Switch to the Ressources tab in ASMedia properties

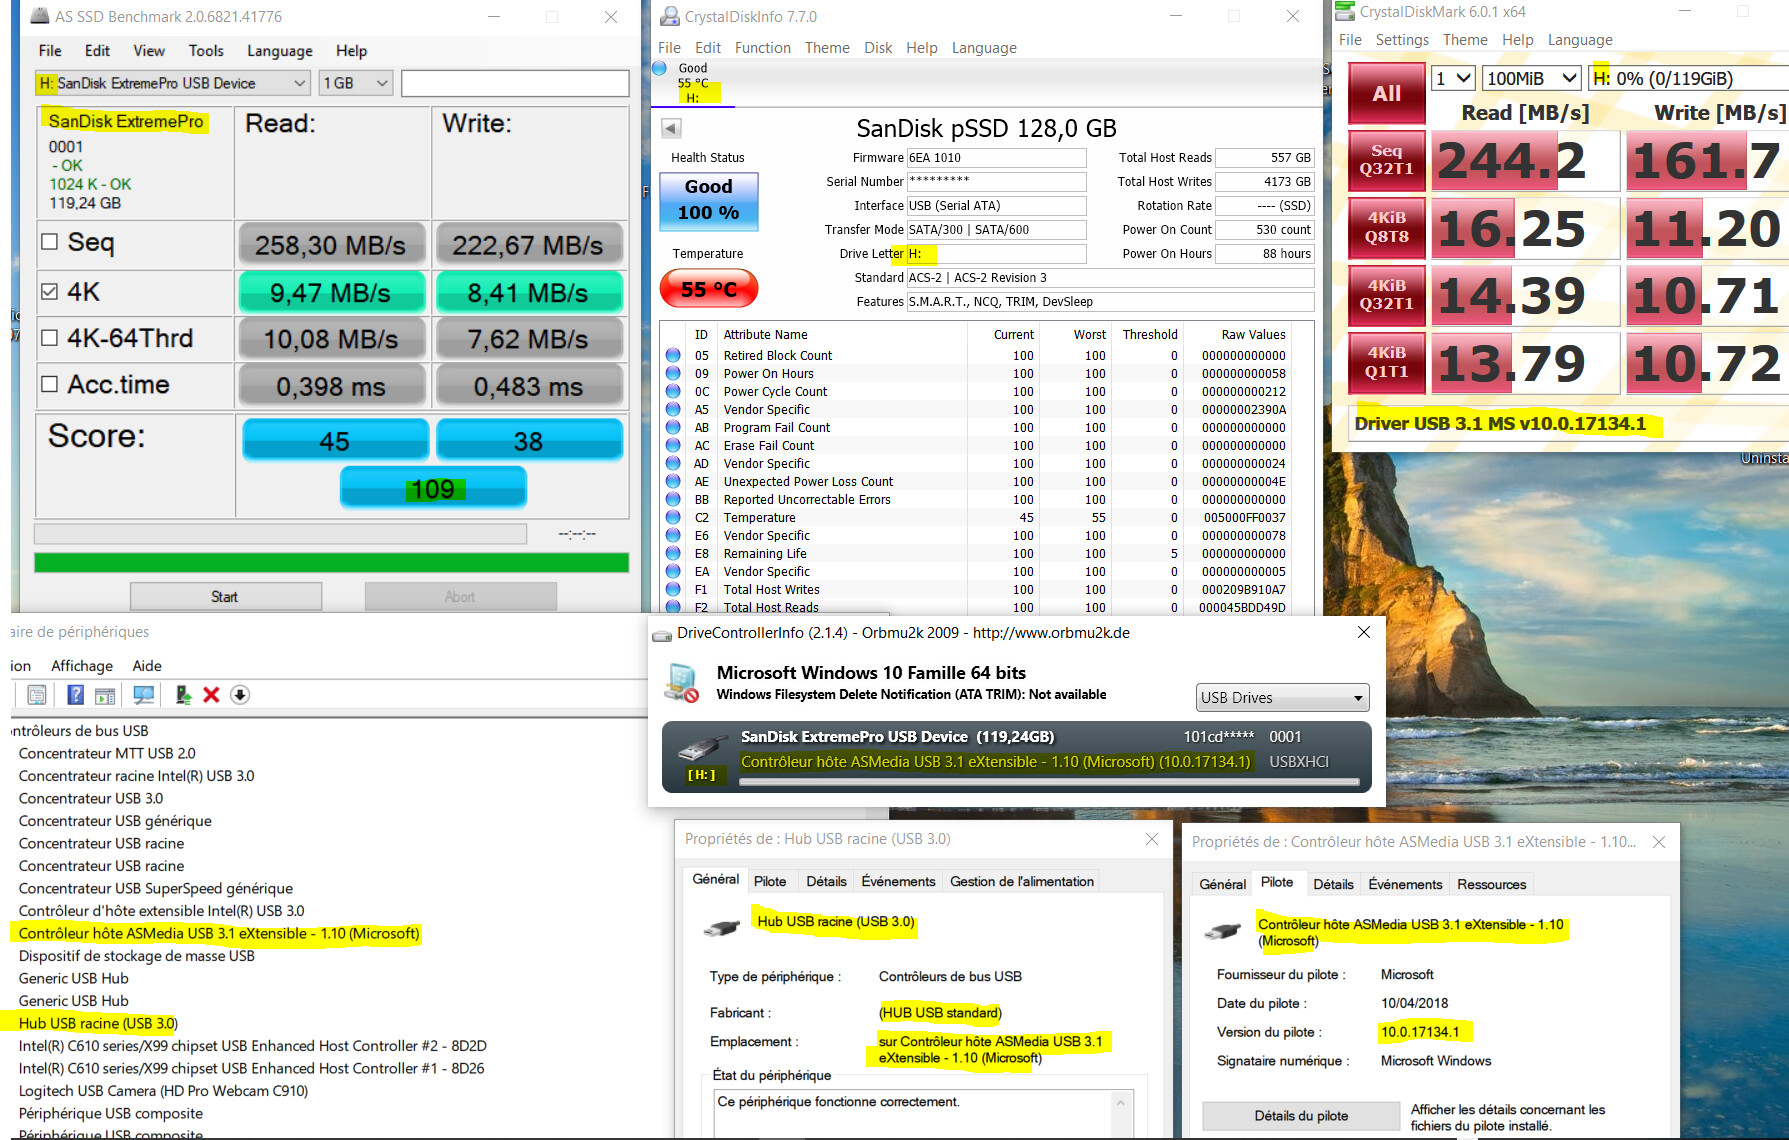[1491, 884]
